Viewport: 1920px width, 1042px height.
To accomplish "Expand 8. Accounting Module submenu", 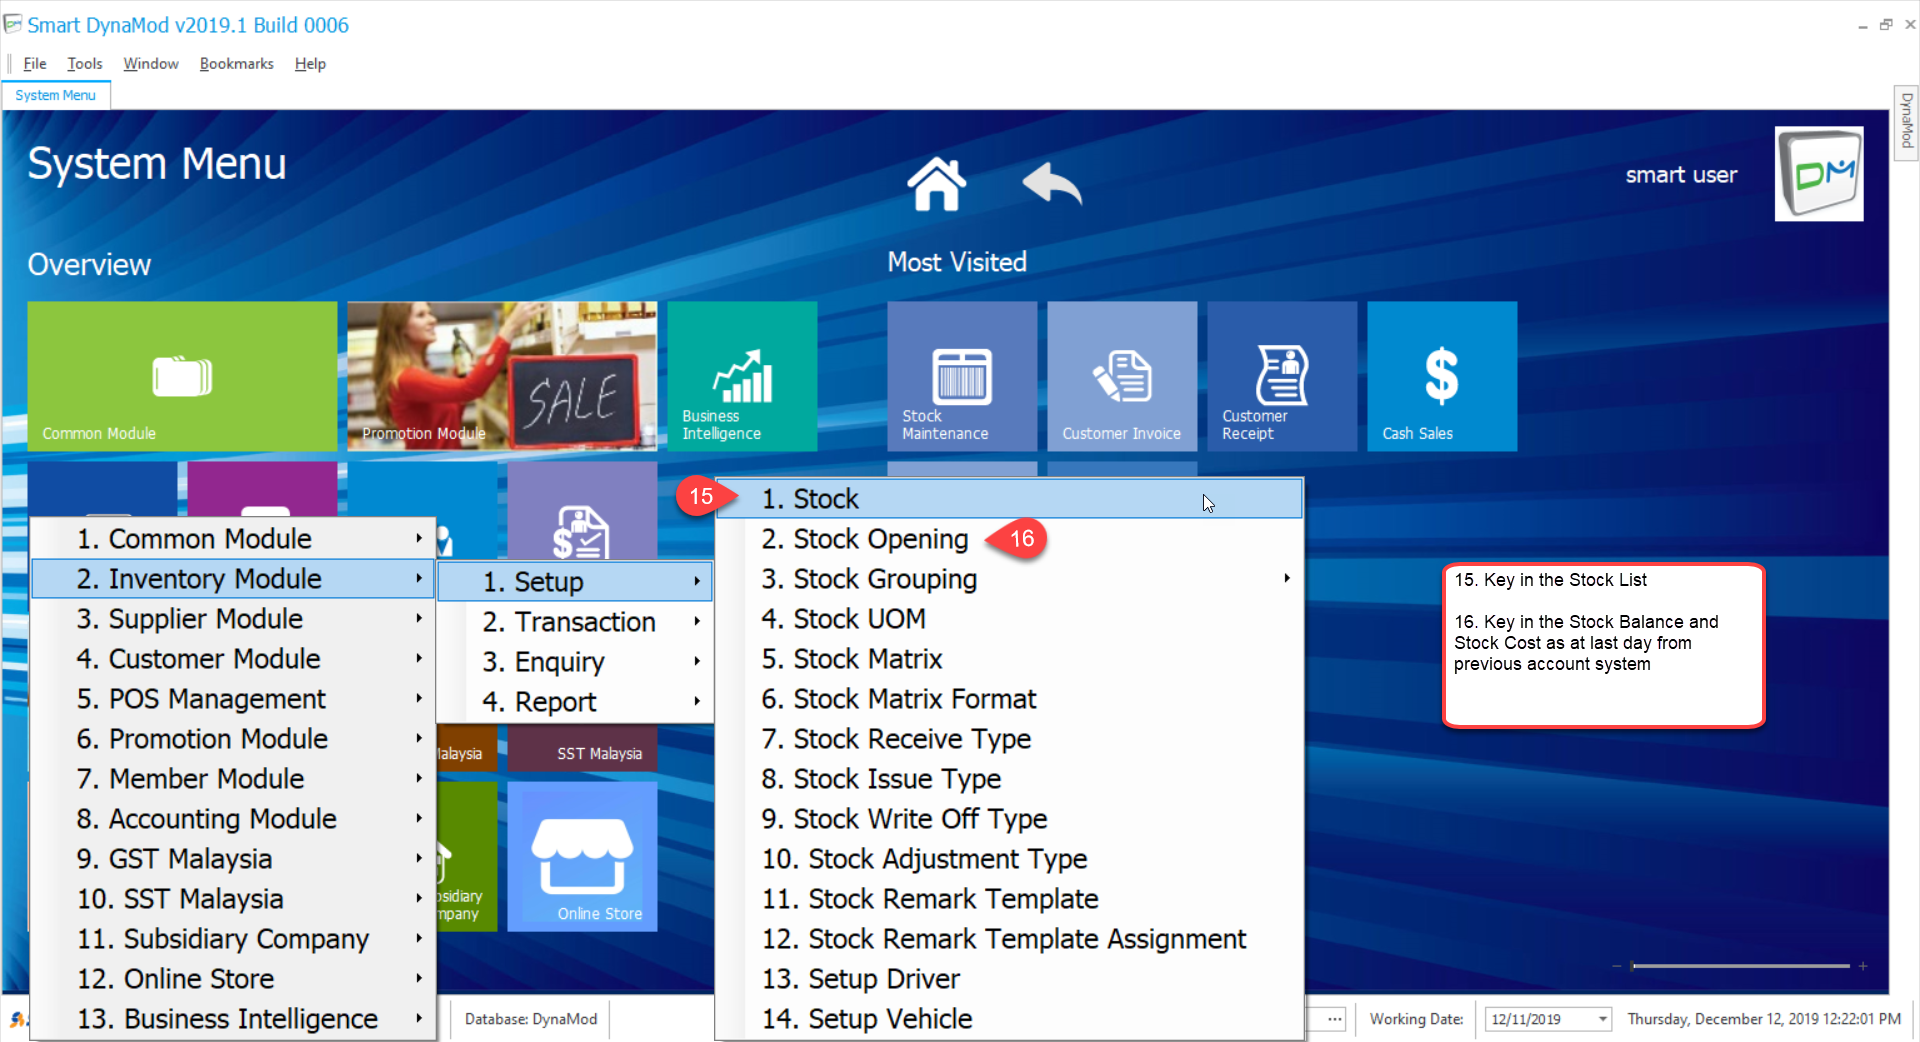I will coord(233,818).
